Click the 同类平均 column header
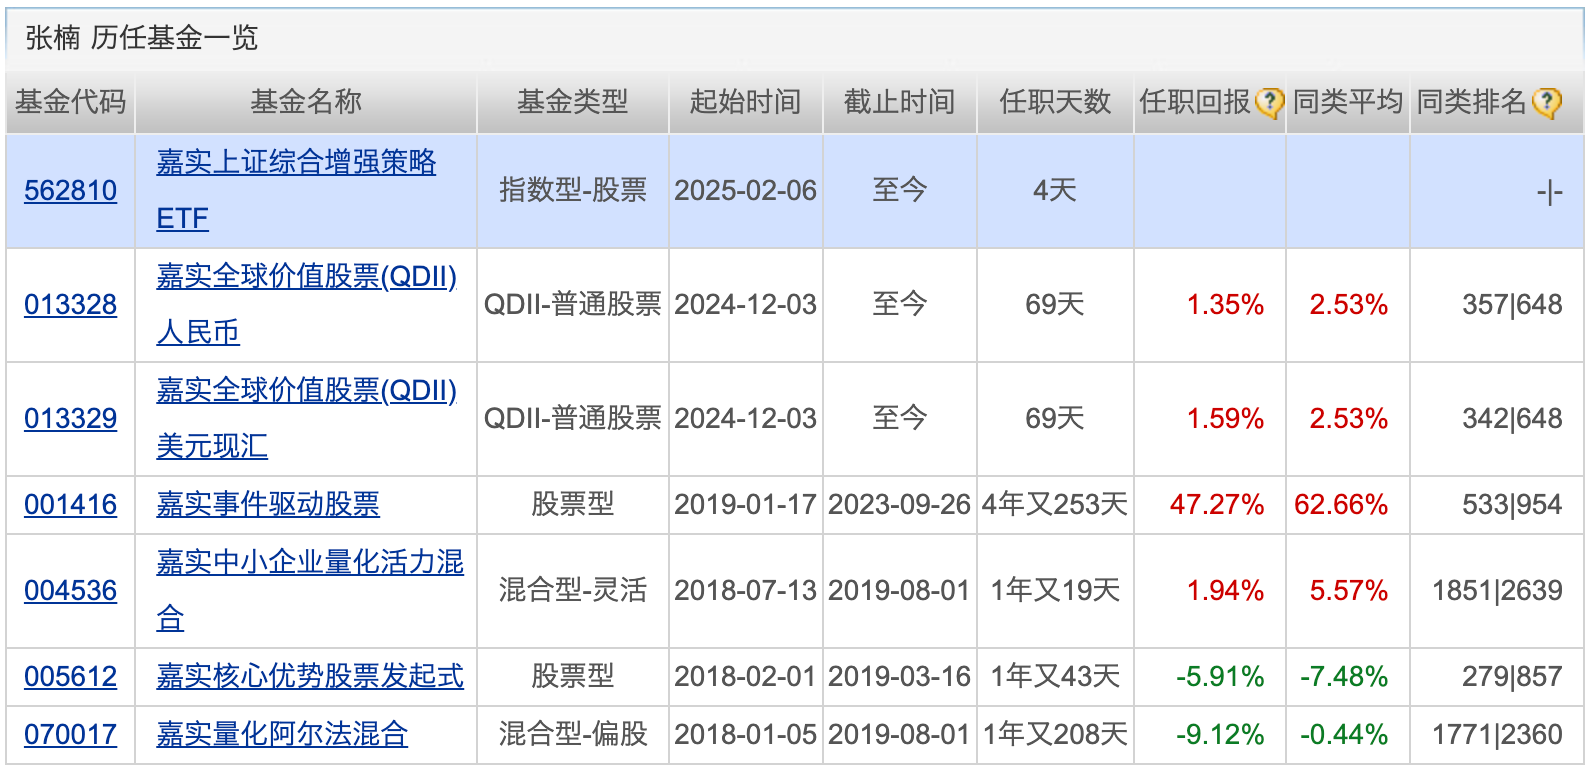This screenshot has width=1588, height=768. tap(1348, 102)
